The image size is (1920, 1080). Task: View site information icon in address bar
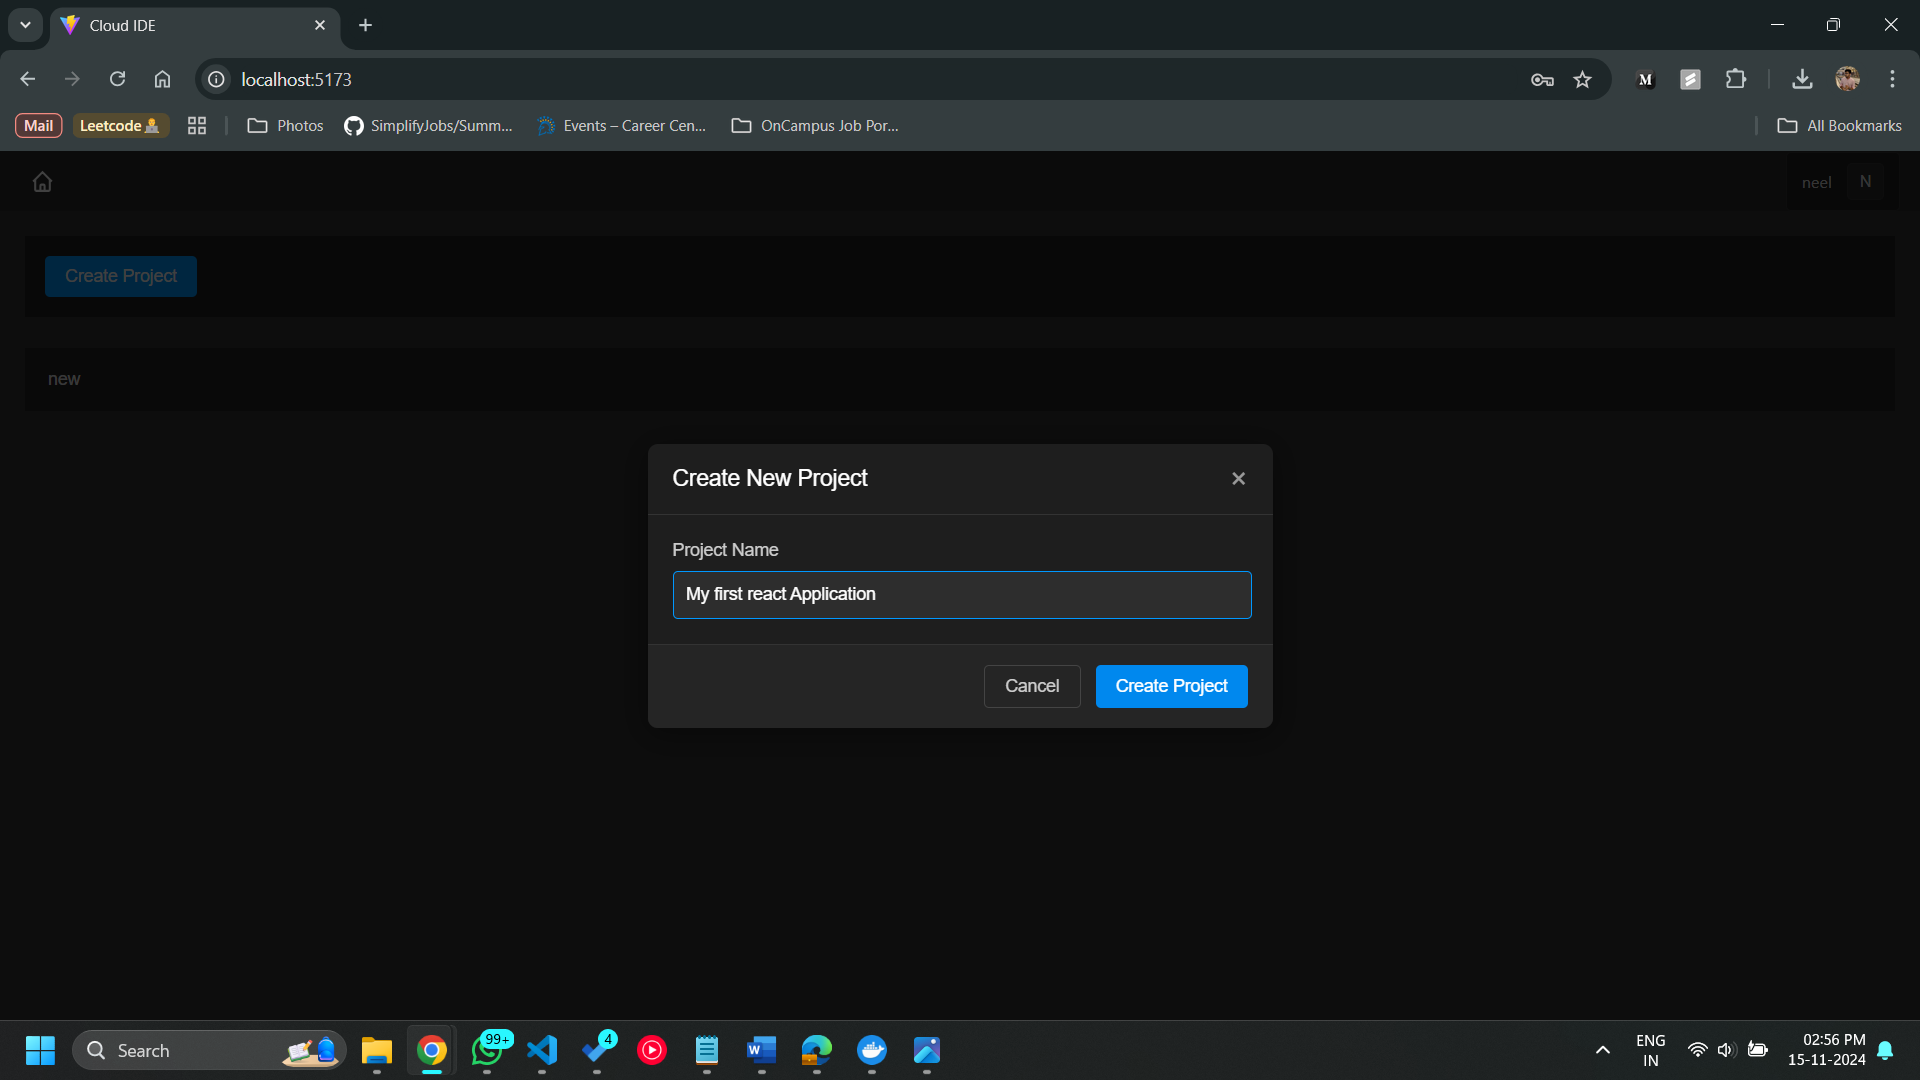pyautogui.click(x=216, y=79)
